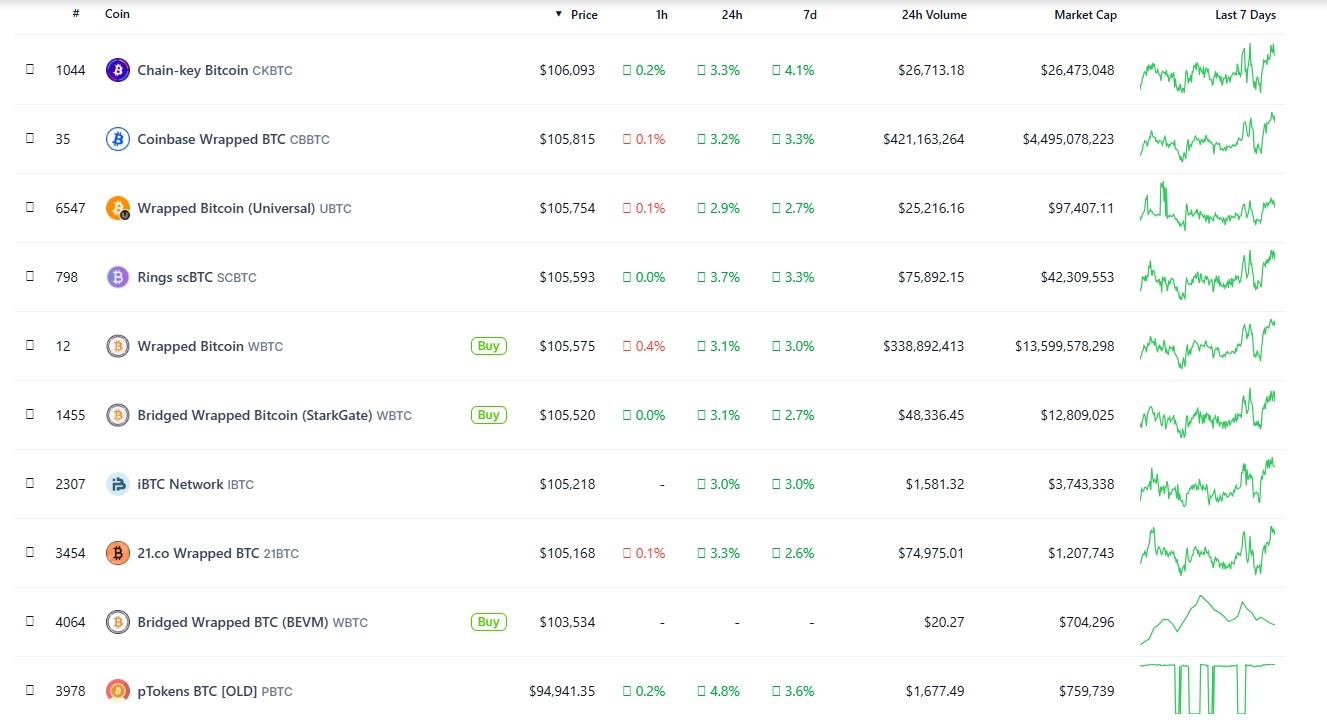Toggle favorite star for 21.co Wrapped BTC
This screenshot has width=1327, height=723.
30,553
